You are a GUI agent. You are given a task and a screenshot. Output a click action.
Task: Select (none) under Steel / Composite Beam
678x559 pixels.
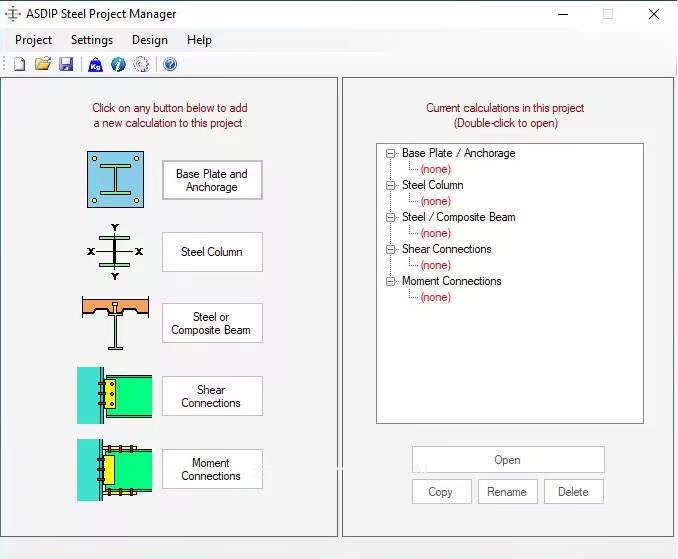pyautogui.click(x=435, y=233)
